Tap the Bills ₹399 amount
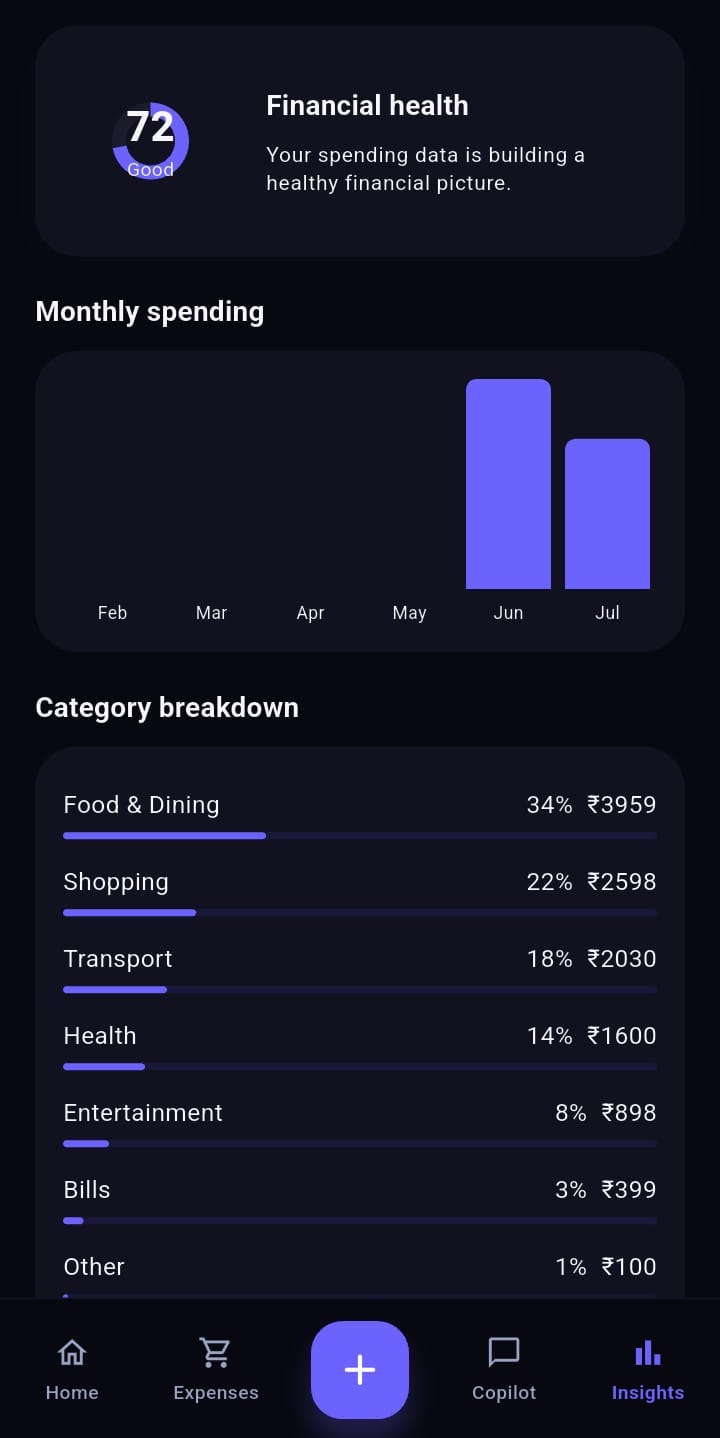720x1438 pixels. pos(629,1189)
